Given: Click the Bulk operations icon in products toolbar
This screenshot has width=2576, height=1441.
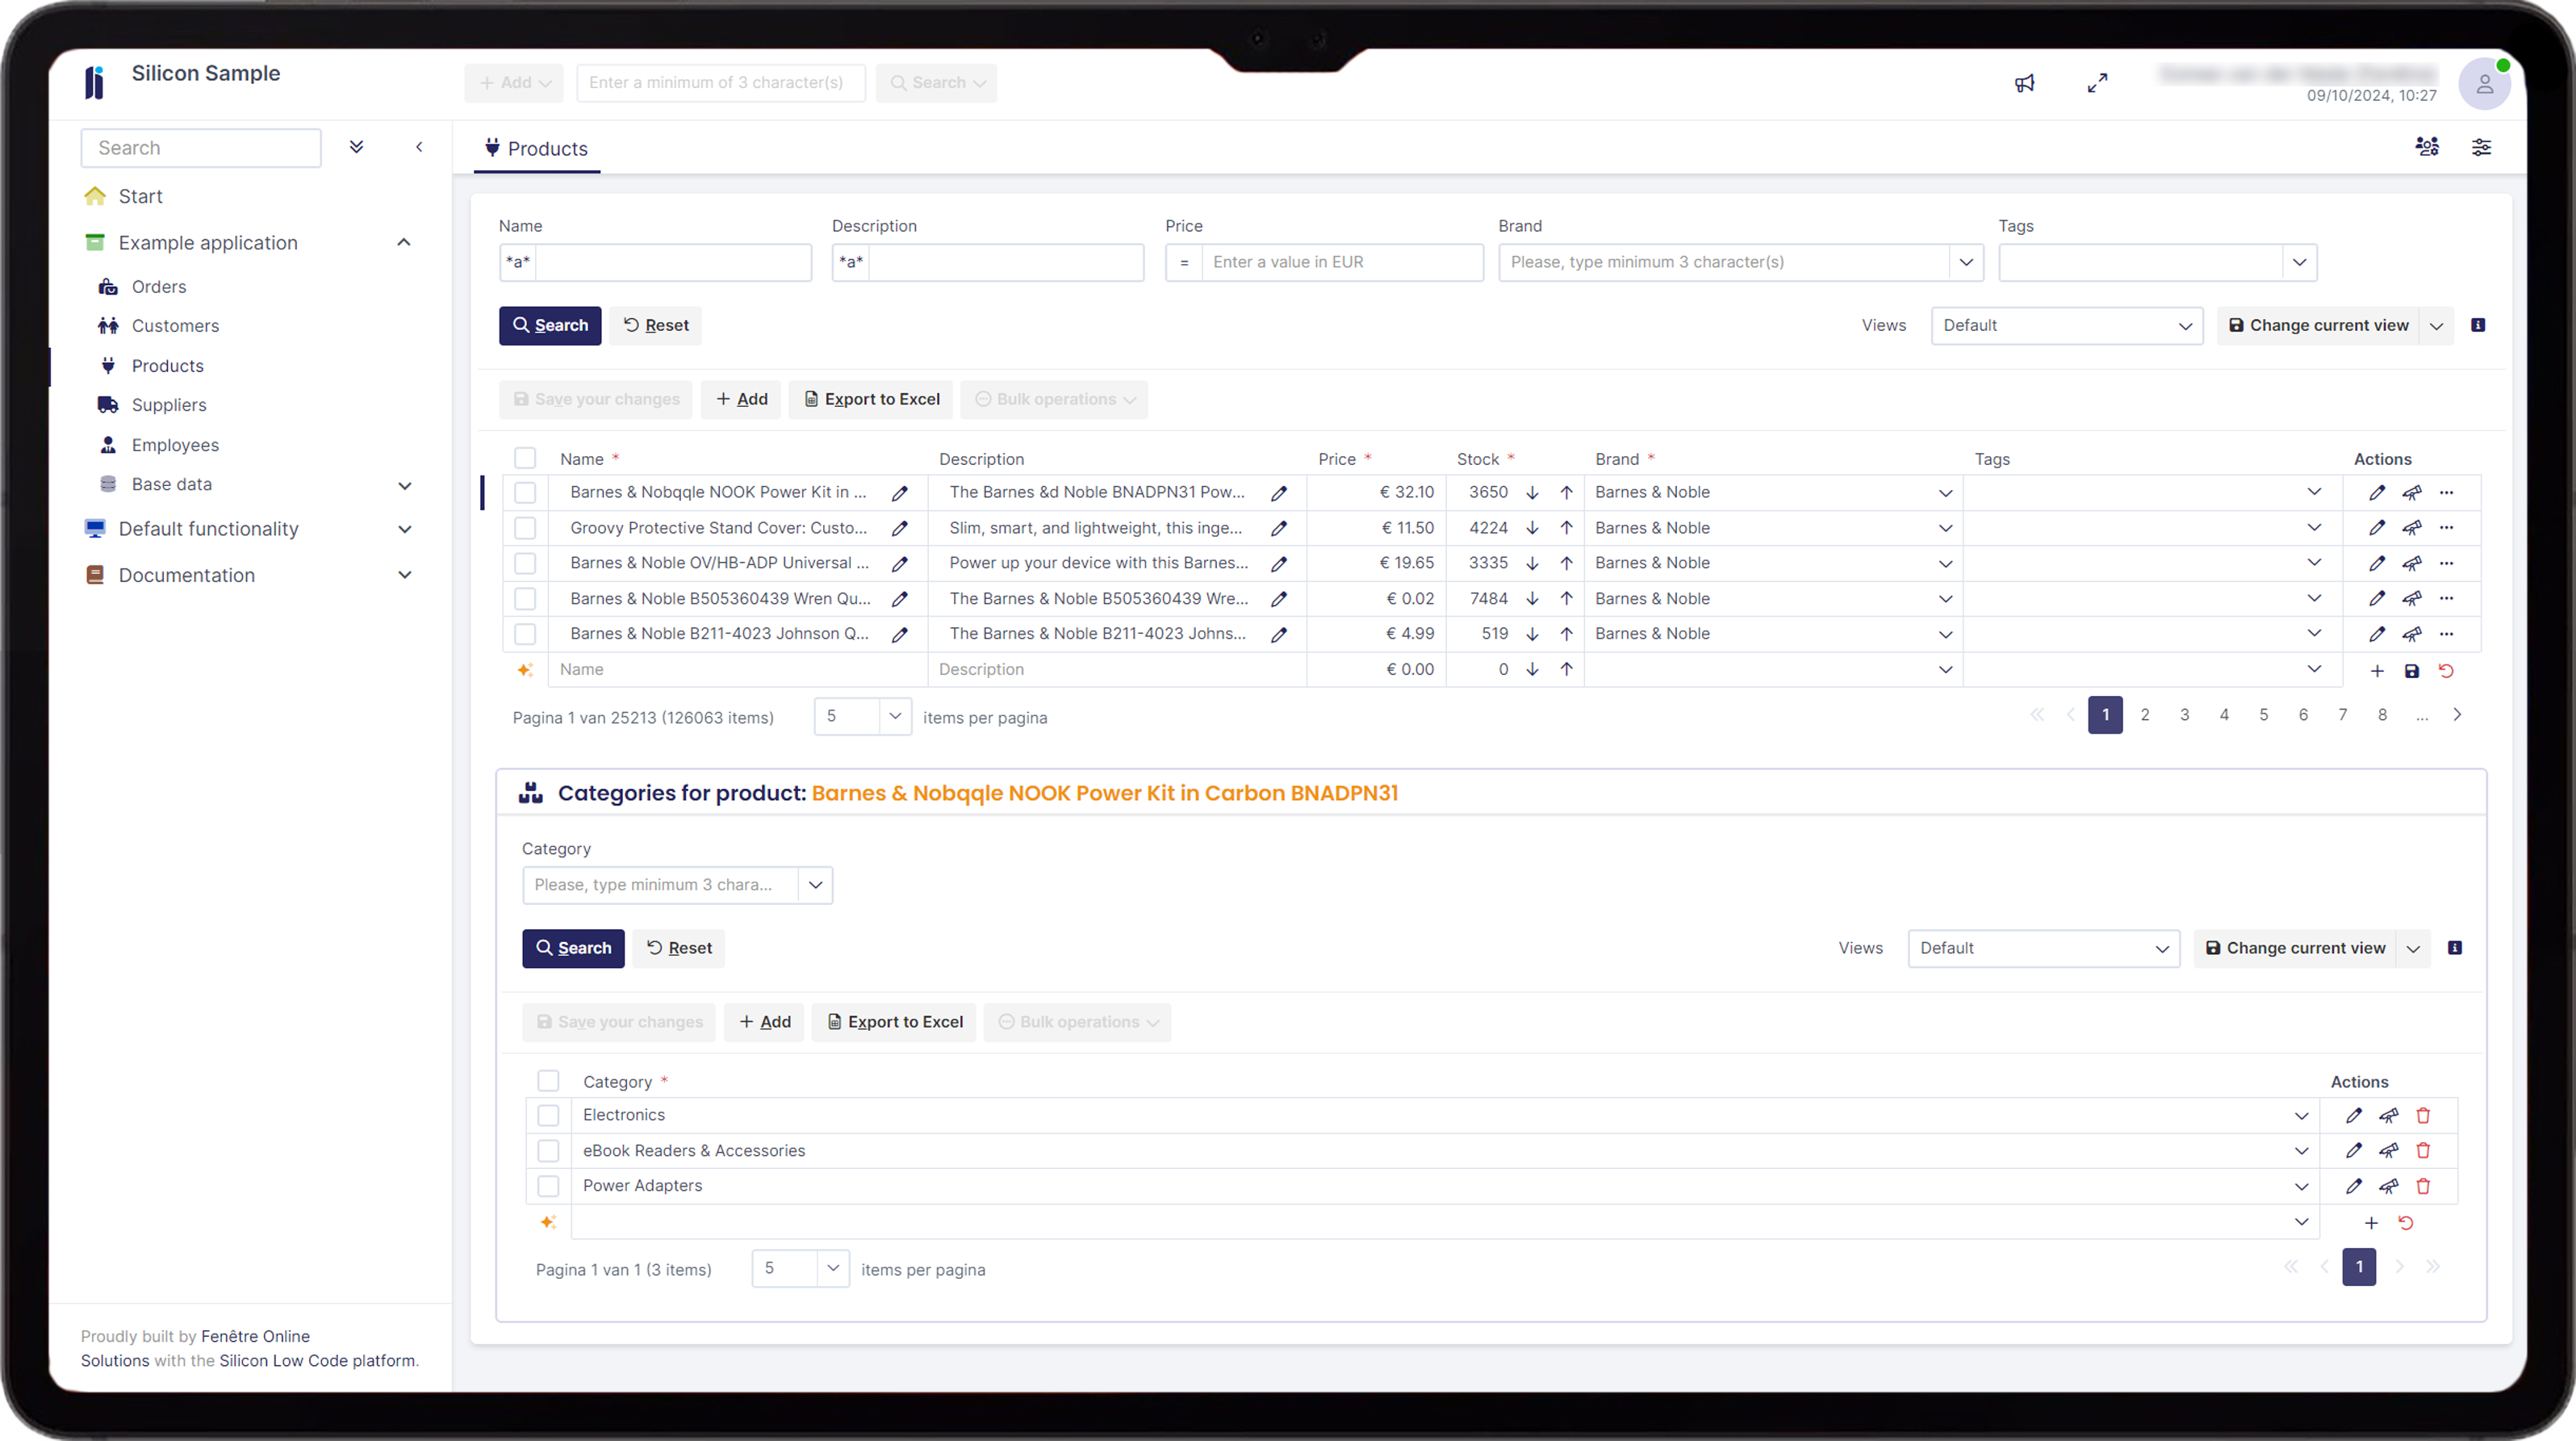Looking at the screenshot, I should (985, 398).
